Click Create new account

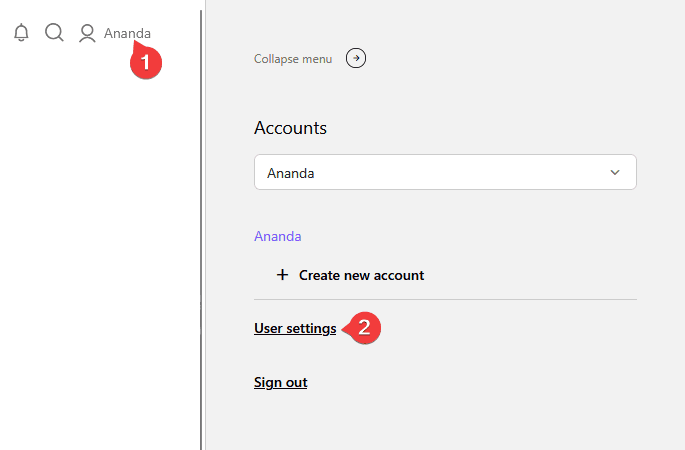[x=361, y=275]
